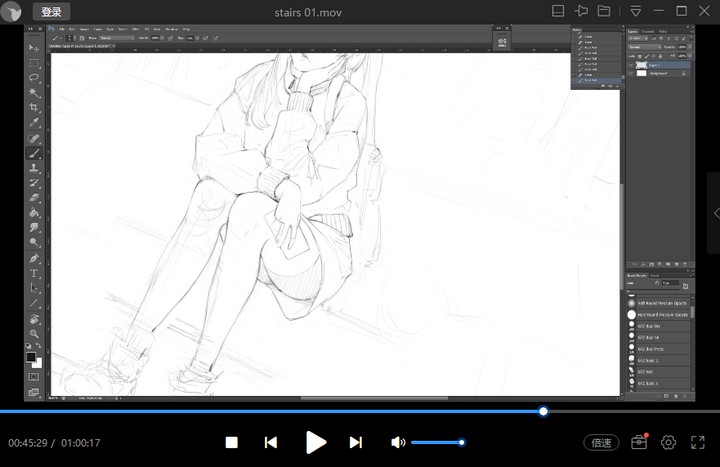Viewport: 720px width, 467px height.
Task: Toggle Layer 1 visibility eye
Action: pos(631,65)
